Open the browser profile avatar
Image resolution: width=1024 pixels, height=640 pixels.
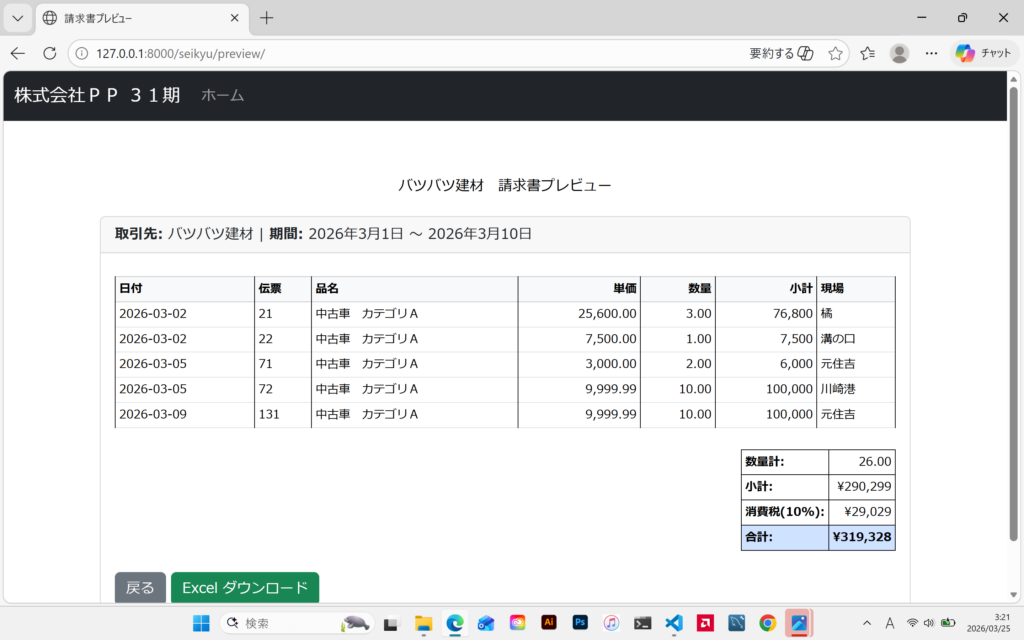(899, 53)
